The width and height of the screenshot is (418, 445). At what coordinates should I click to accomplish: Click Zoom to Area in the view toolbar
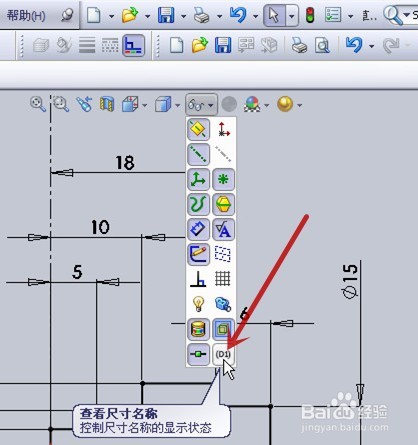tap(61, 104)
